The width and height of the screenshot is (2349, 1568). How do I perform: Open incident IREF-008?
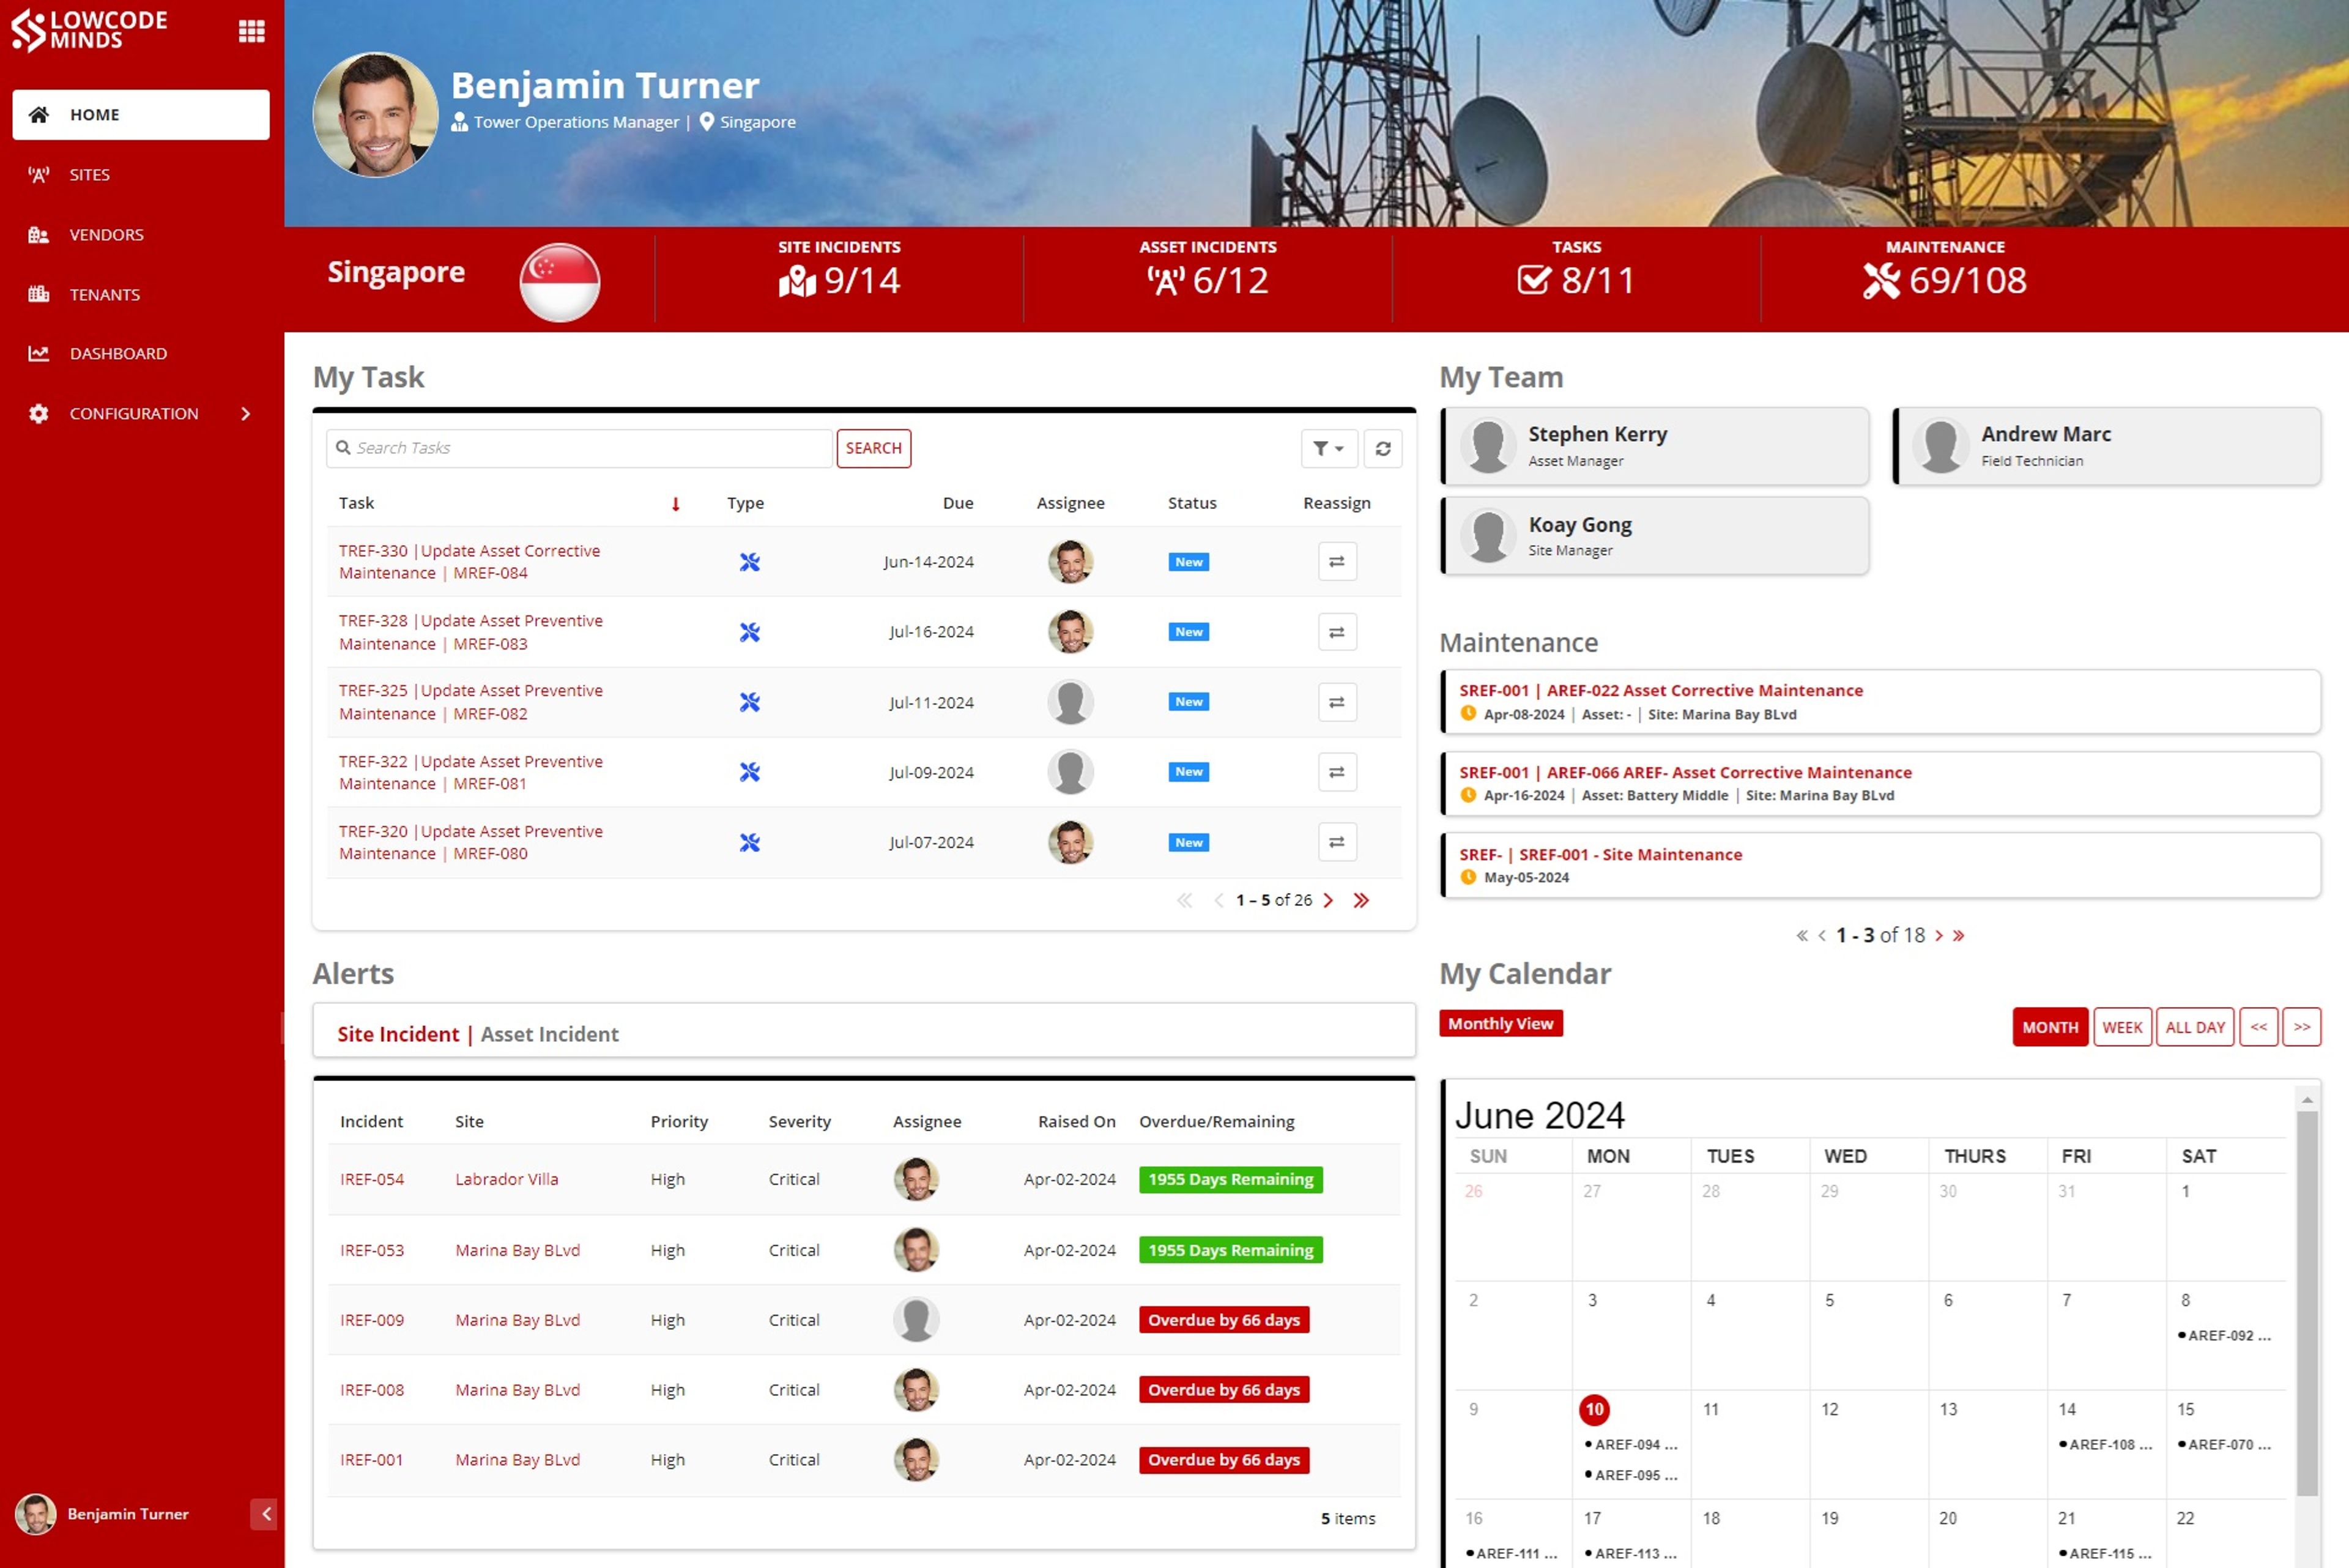[x=372, y=1391]
